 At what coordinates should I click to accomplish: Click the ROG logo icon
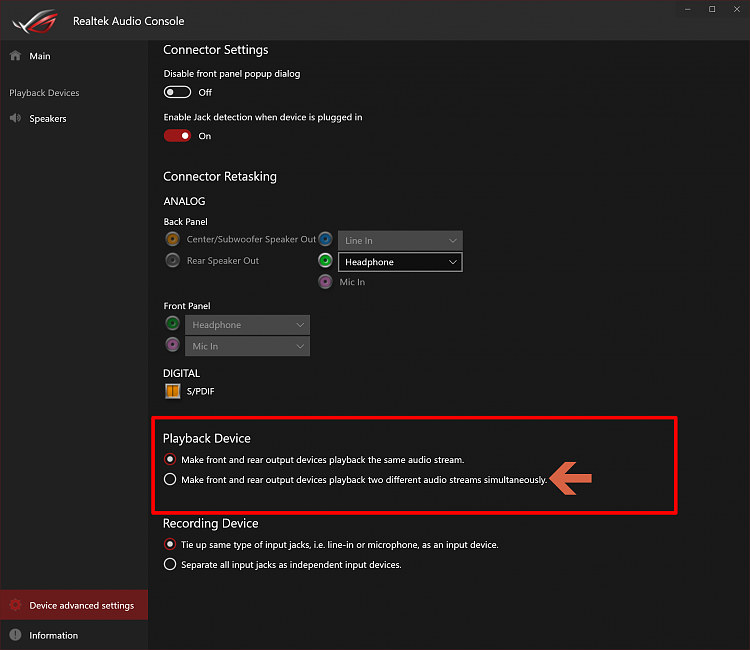point(35,22)
